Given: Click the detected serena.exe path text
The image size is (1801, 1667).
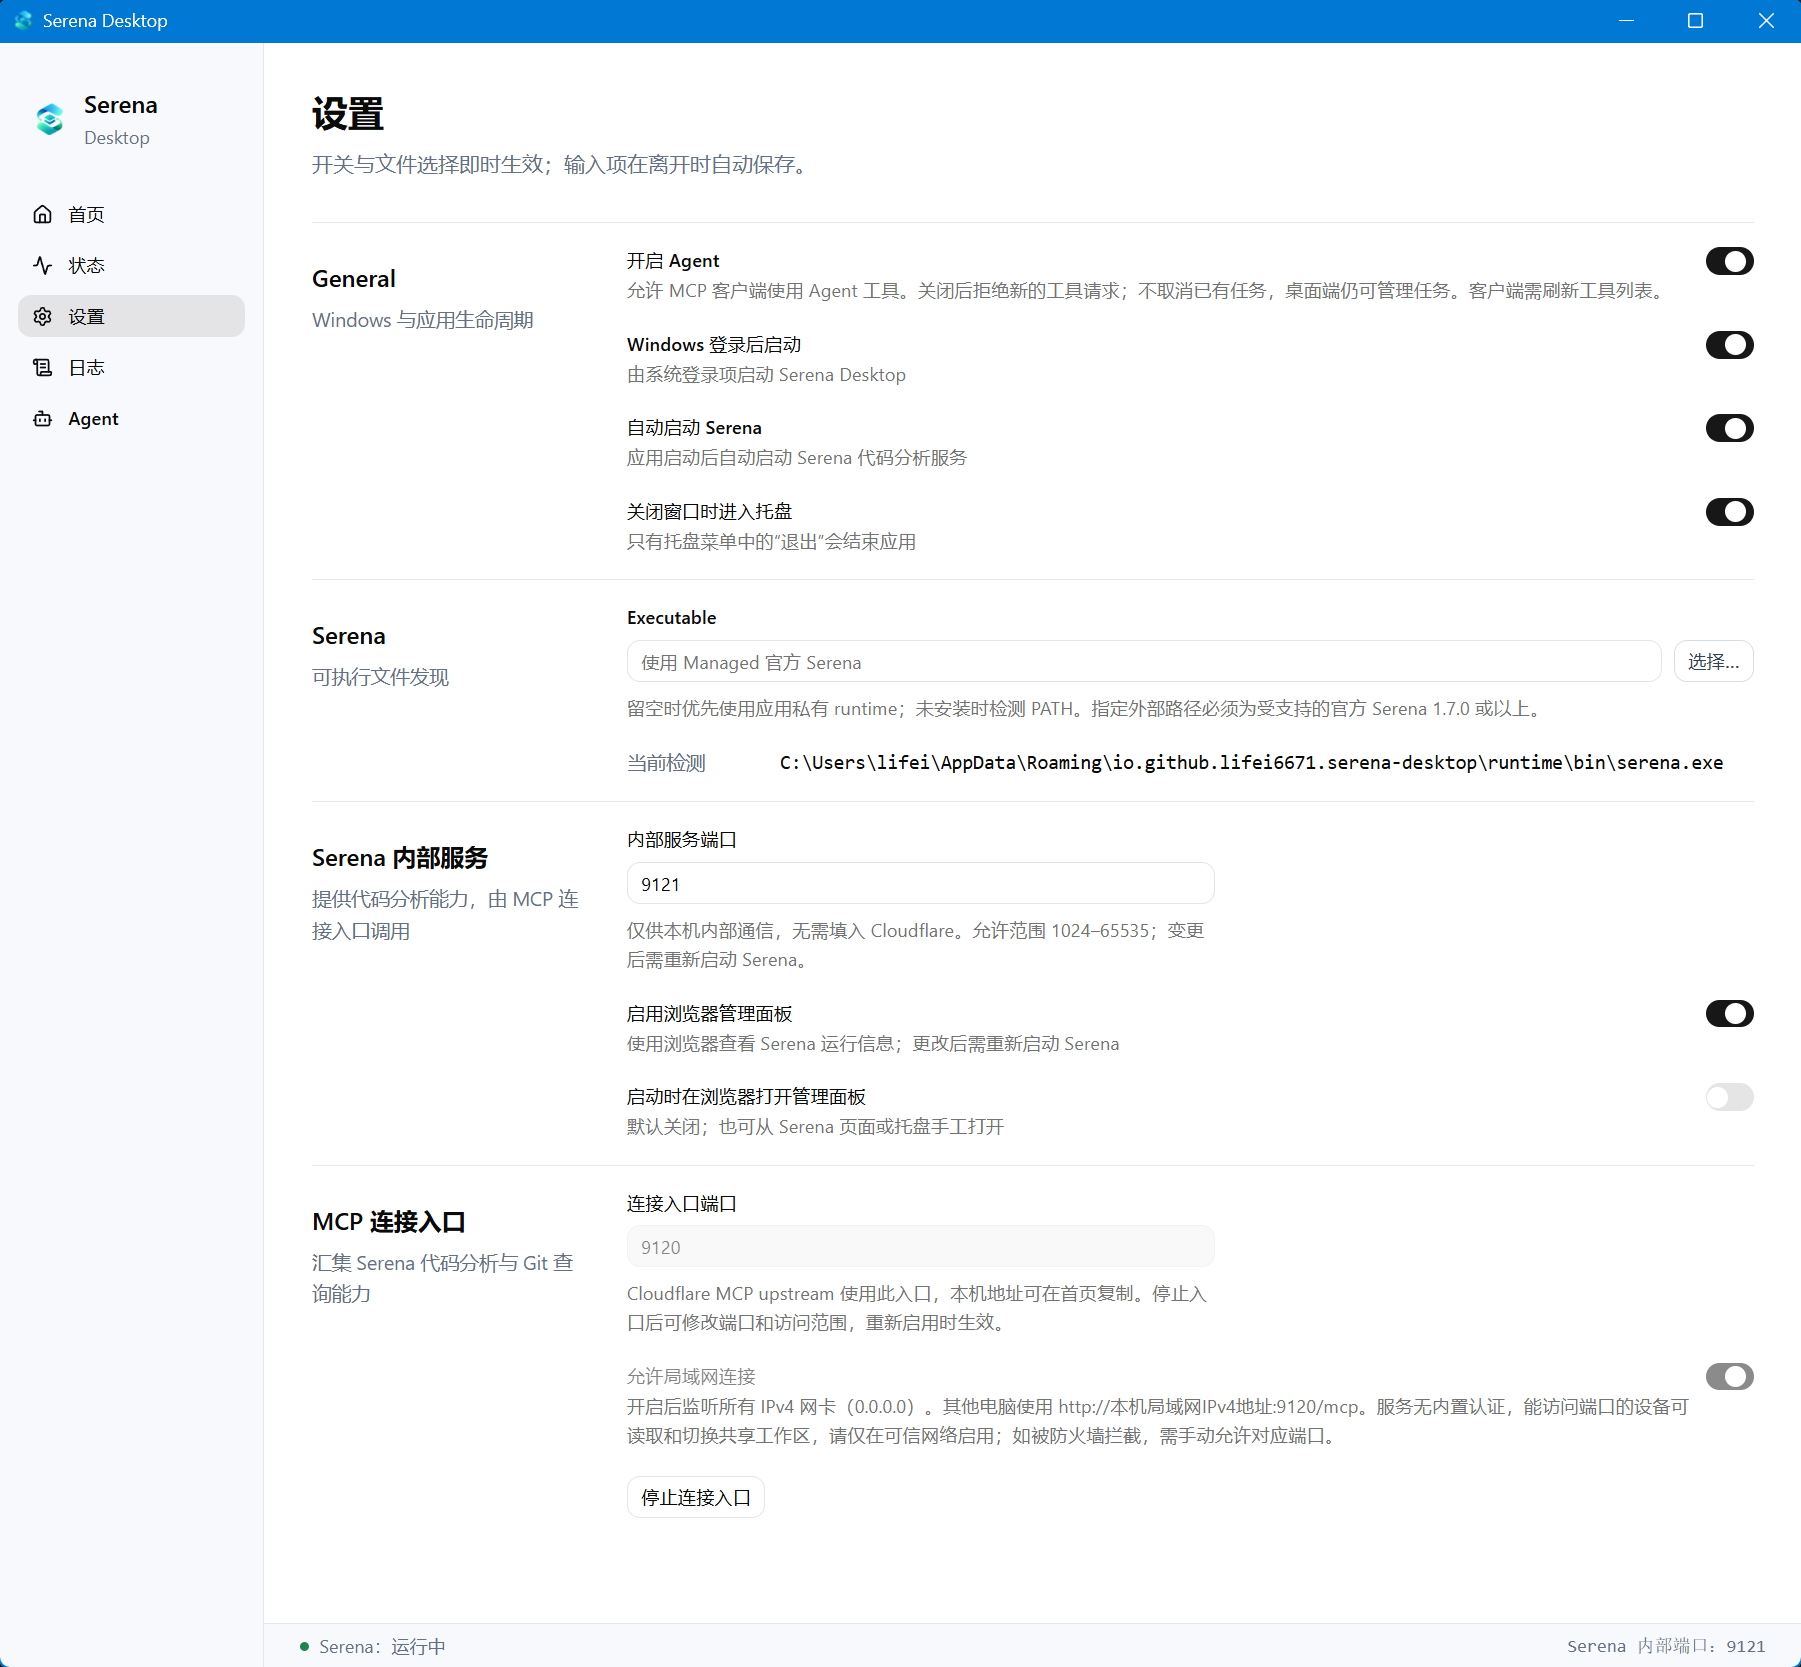Looking at the screenshot, I should click(x=1251, y=762).
